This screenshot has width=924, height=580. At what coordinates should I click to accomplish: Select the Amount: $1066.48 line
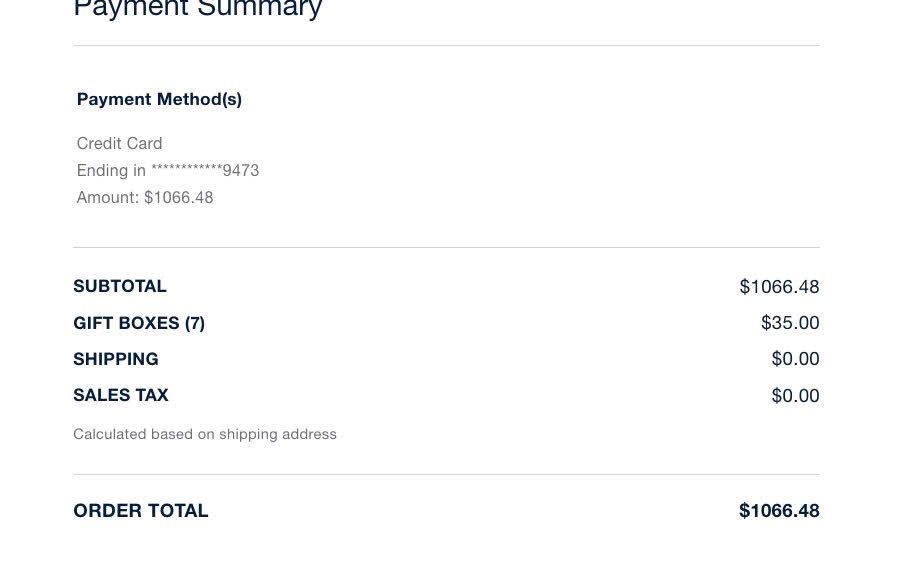coord(145,198)
